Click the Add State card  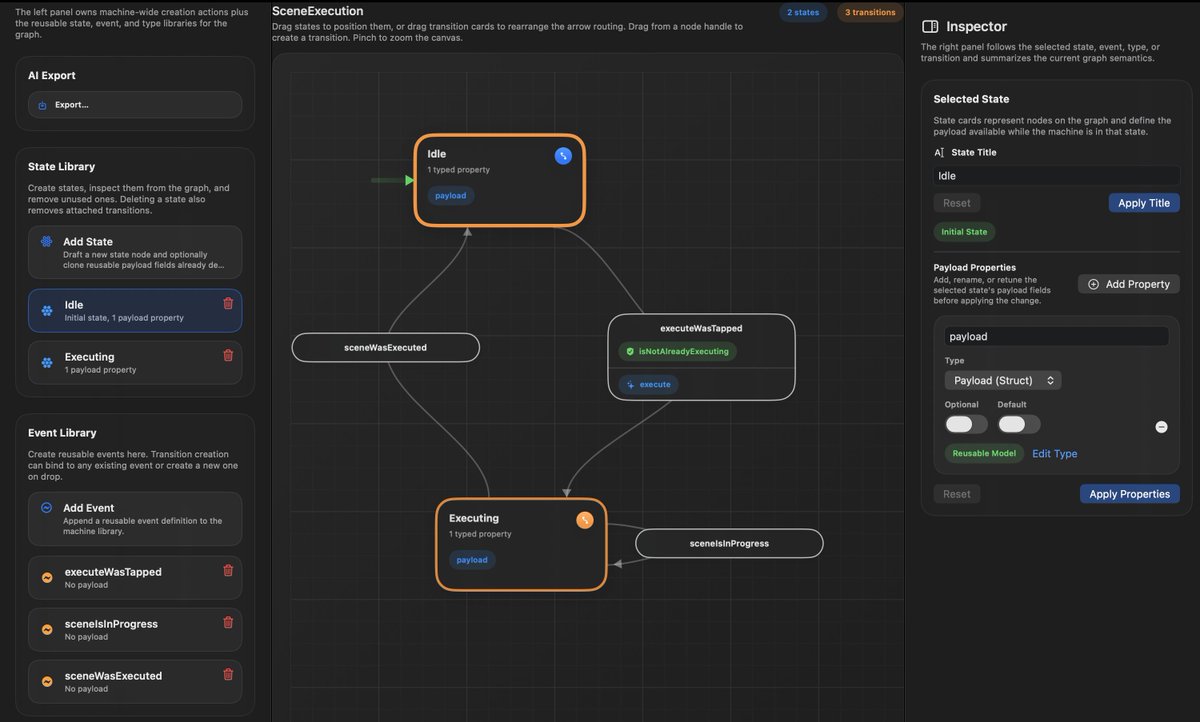pyautogui.click(x=135, y=252)
